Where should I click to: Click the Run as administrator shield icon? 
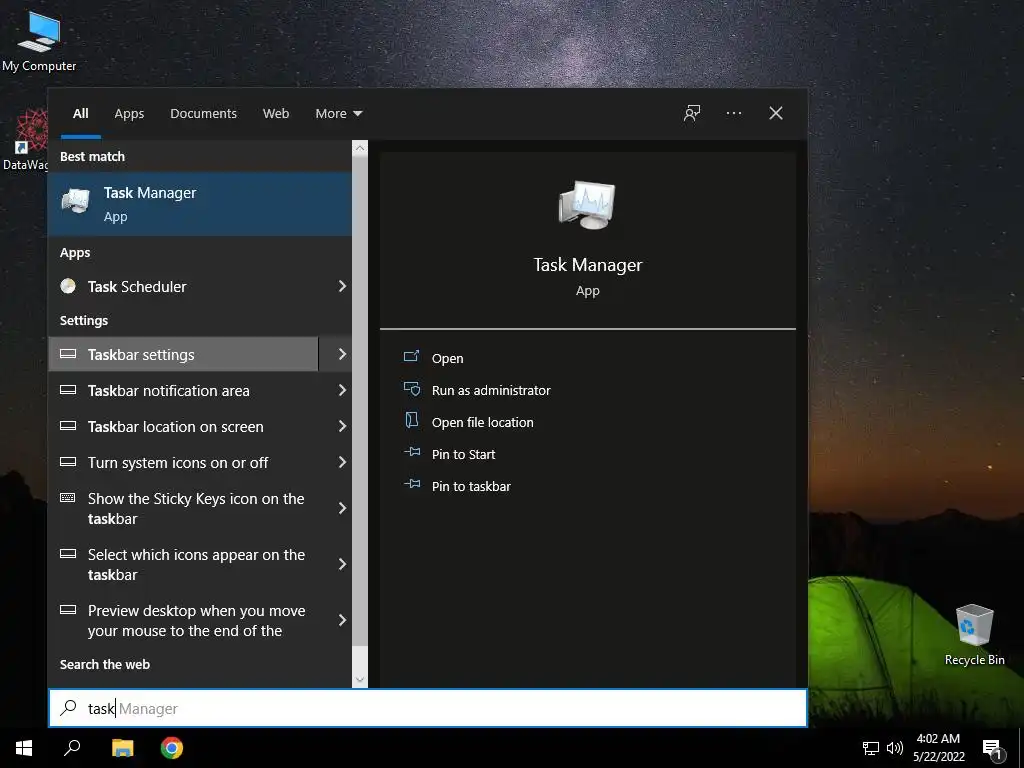click(x=411, y=389)
